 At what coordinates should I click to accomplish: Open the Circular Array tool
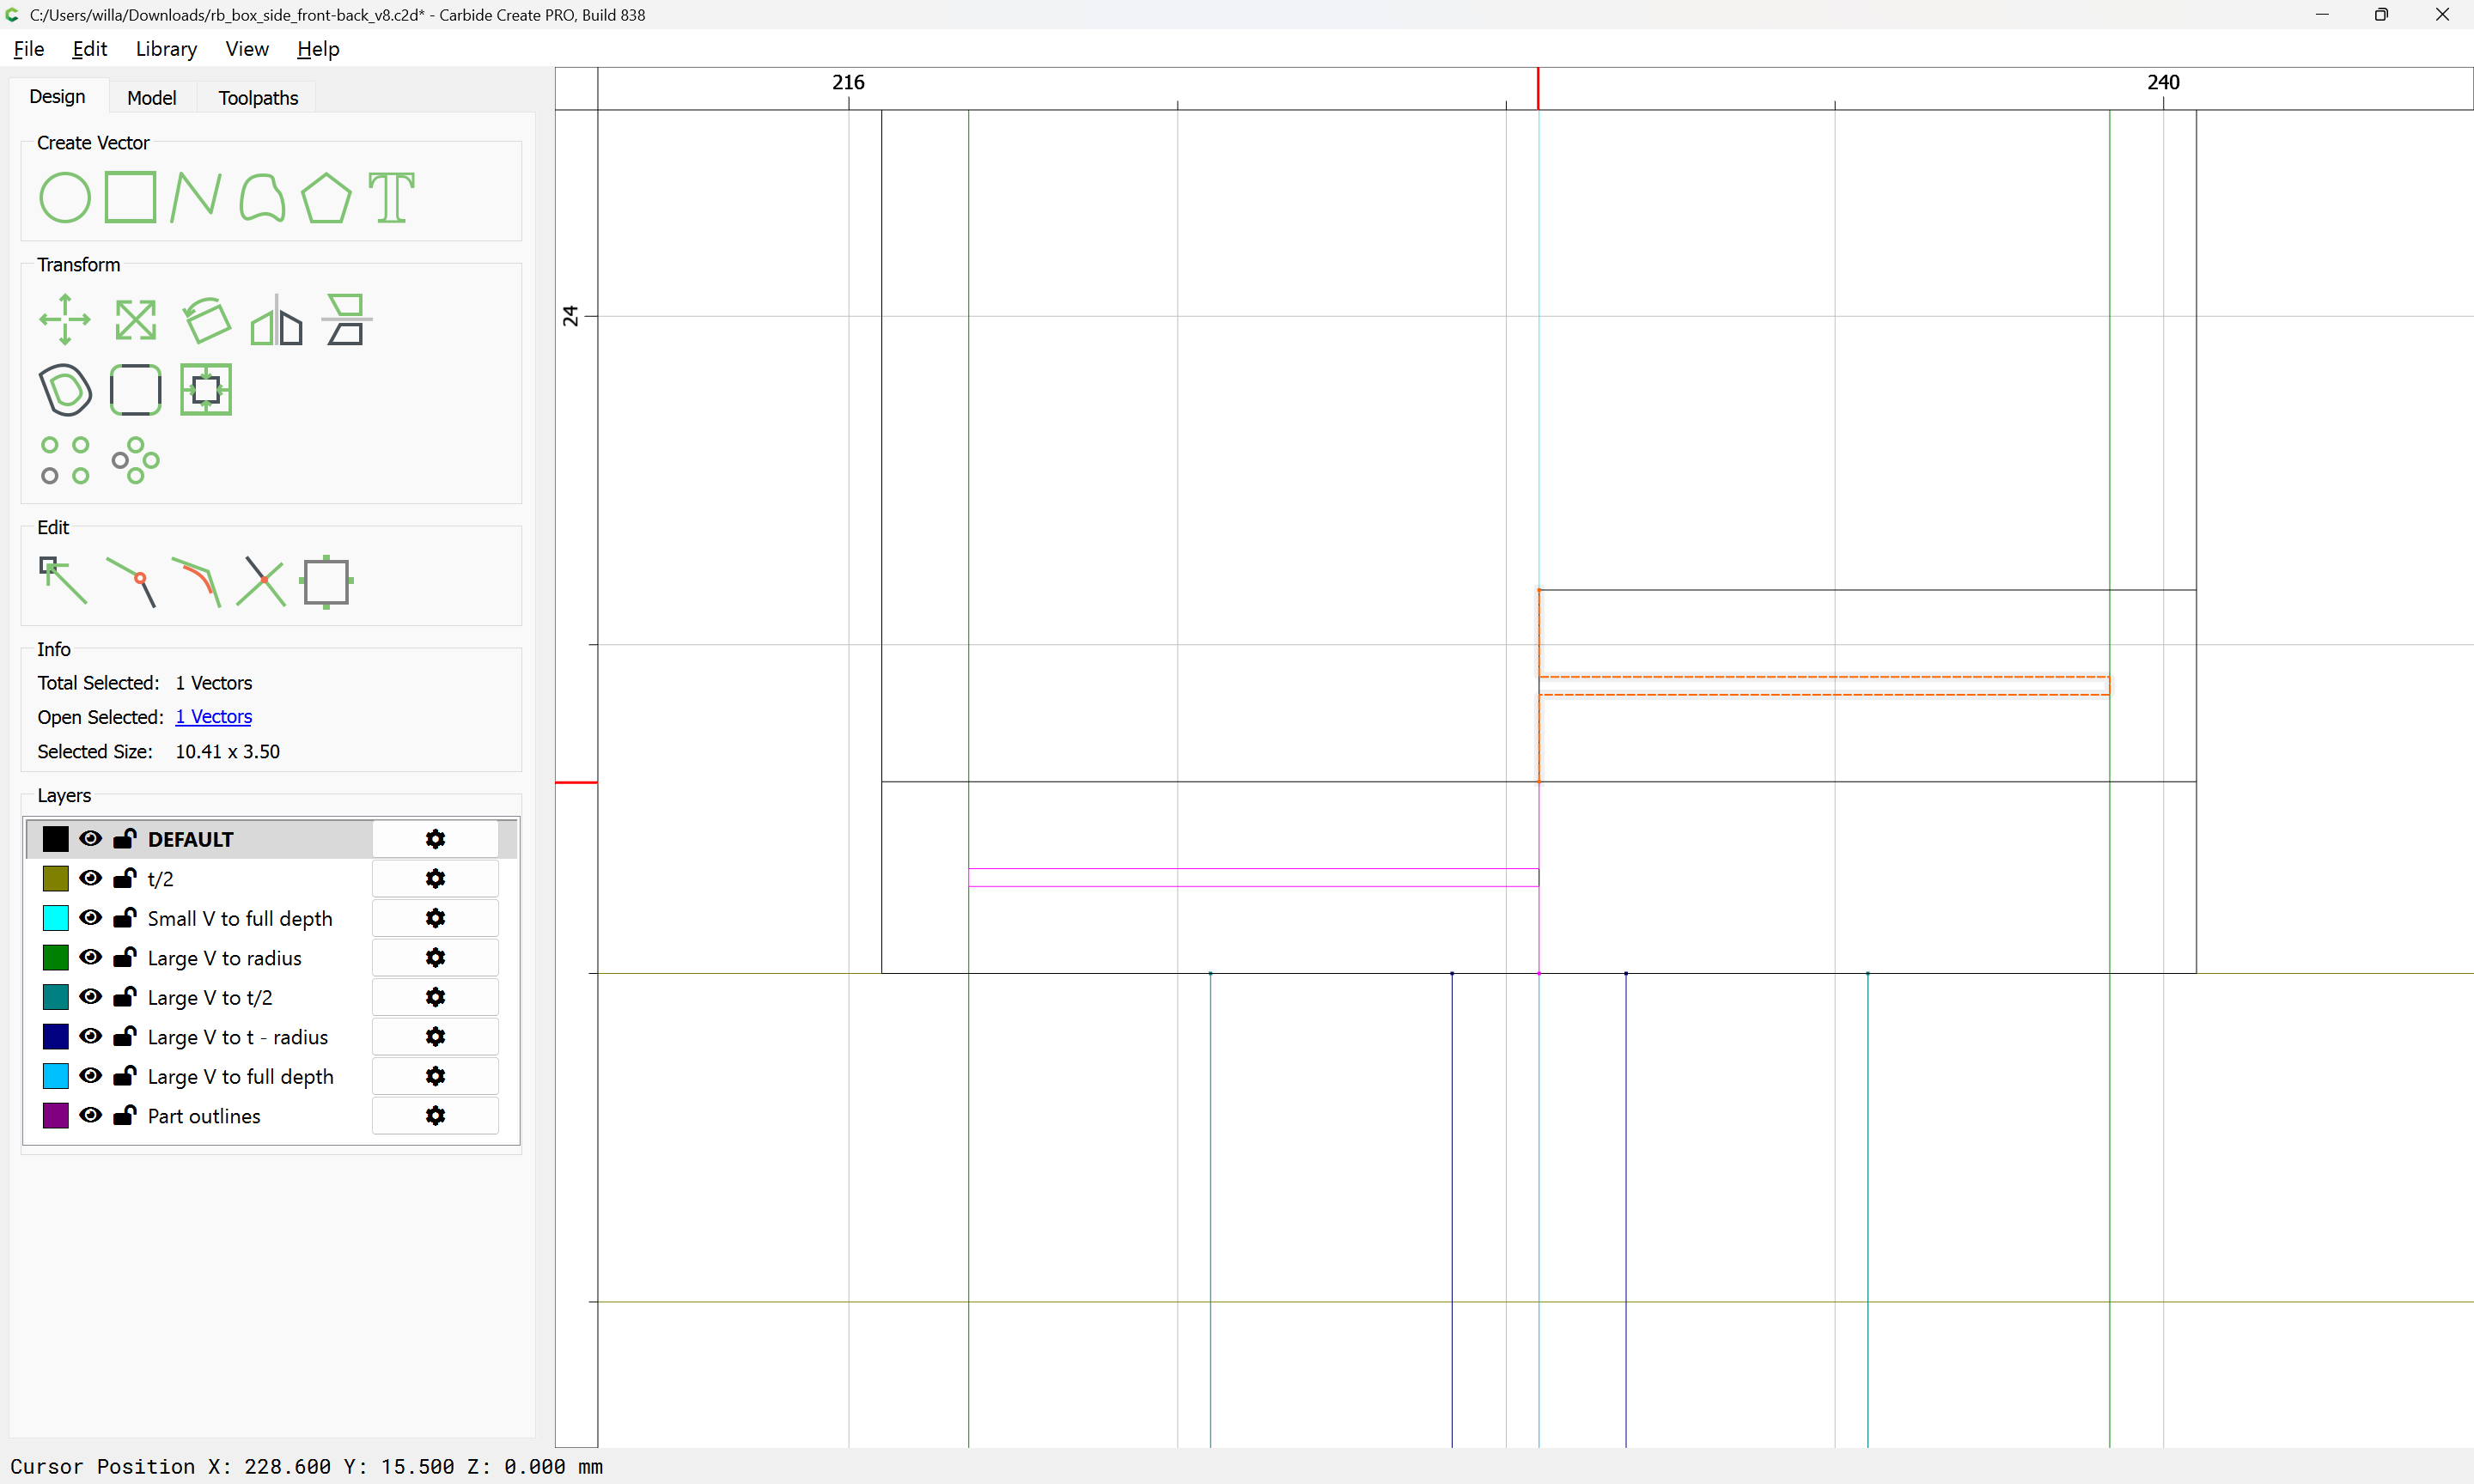pyautogui.click(x=135, y=460)
